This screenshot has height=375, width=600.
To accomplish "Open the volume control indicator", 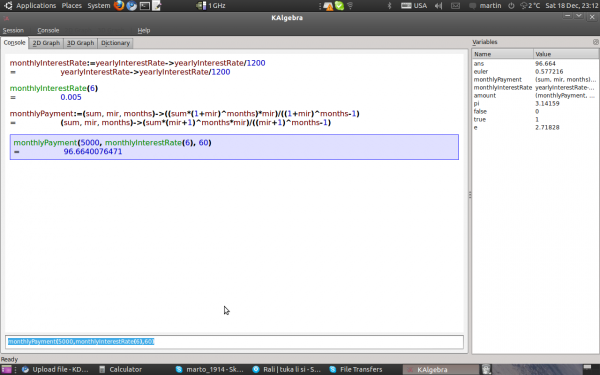I will [x=439, y=5].
